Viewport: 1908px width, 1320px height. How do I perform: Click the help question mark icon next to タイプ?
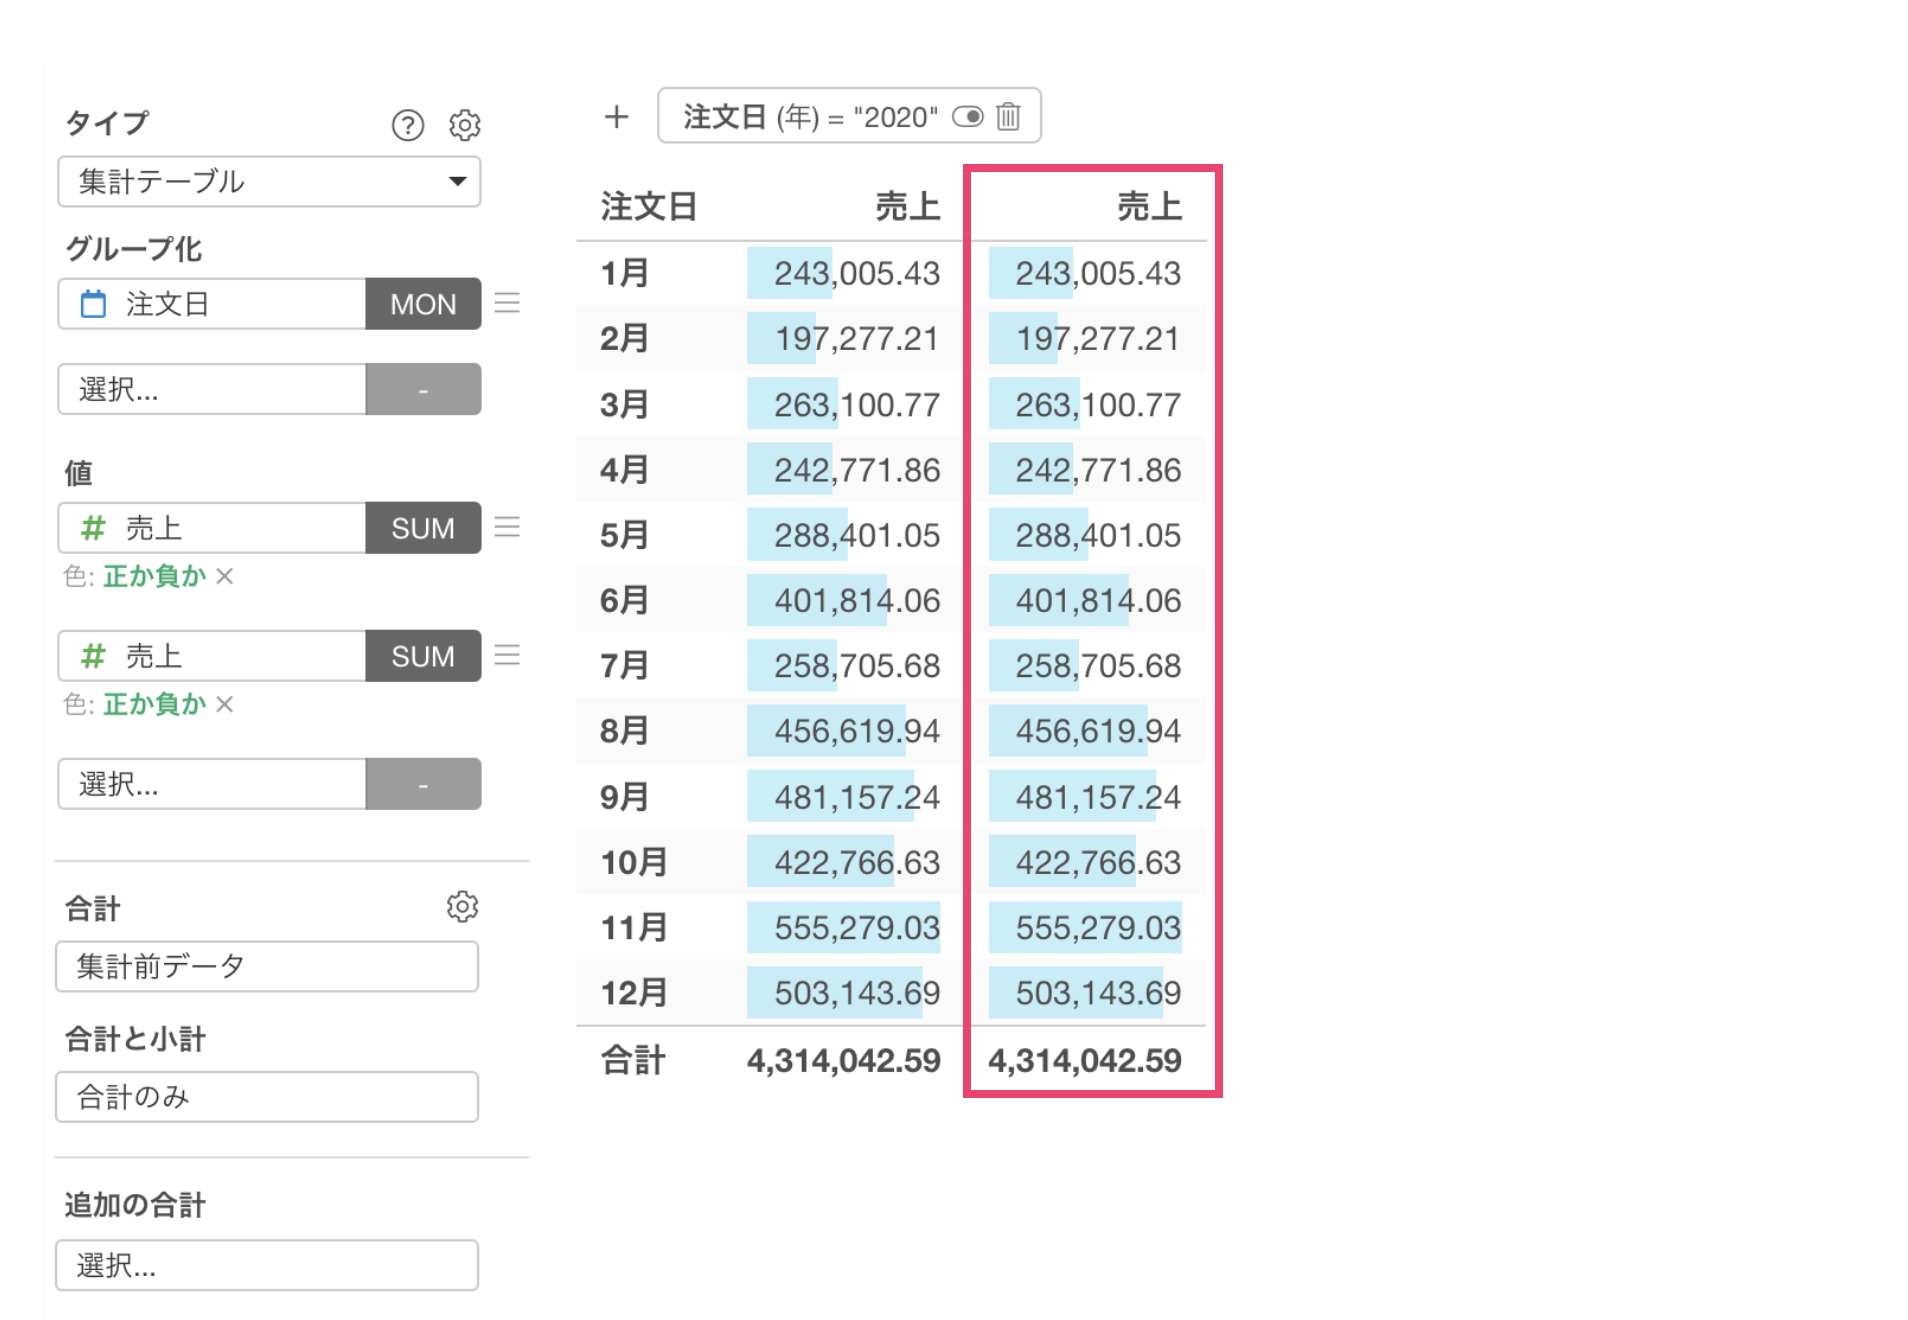click(407, 125)
